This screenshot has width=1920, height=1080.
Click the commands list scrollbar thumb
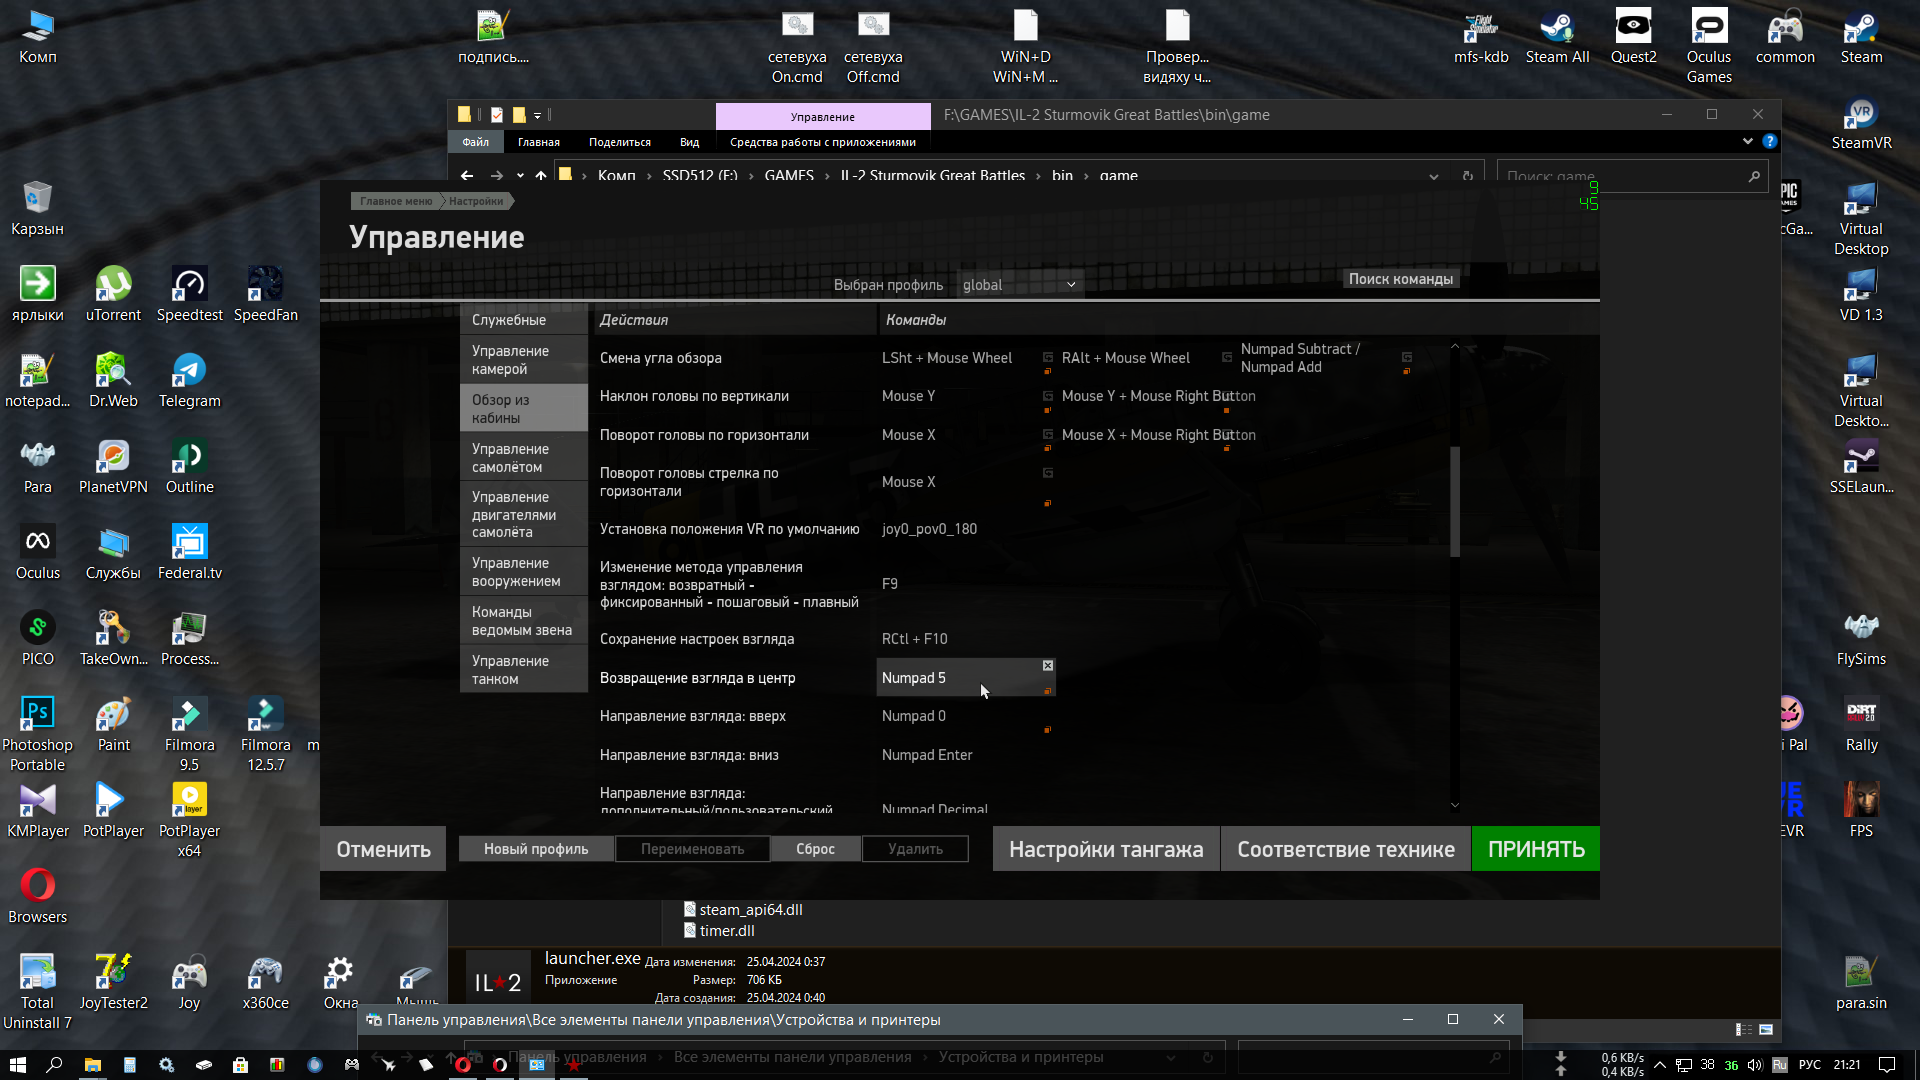coord(1455,500)
